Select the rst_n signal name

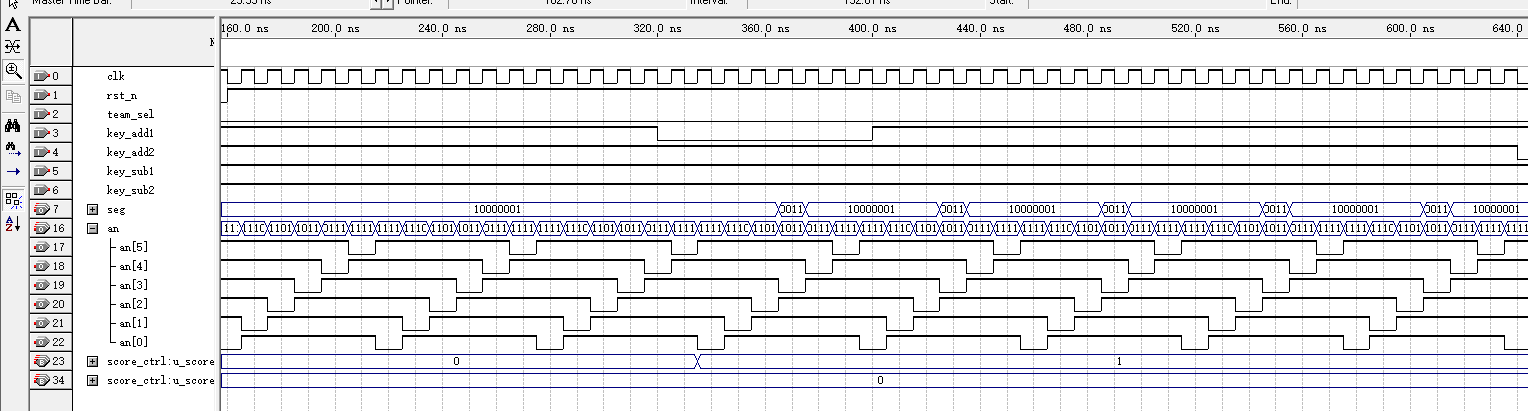click(x=121, y=95)
